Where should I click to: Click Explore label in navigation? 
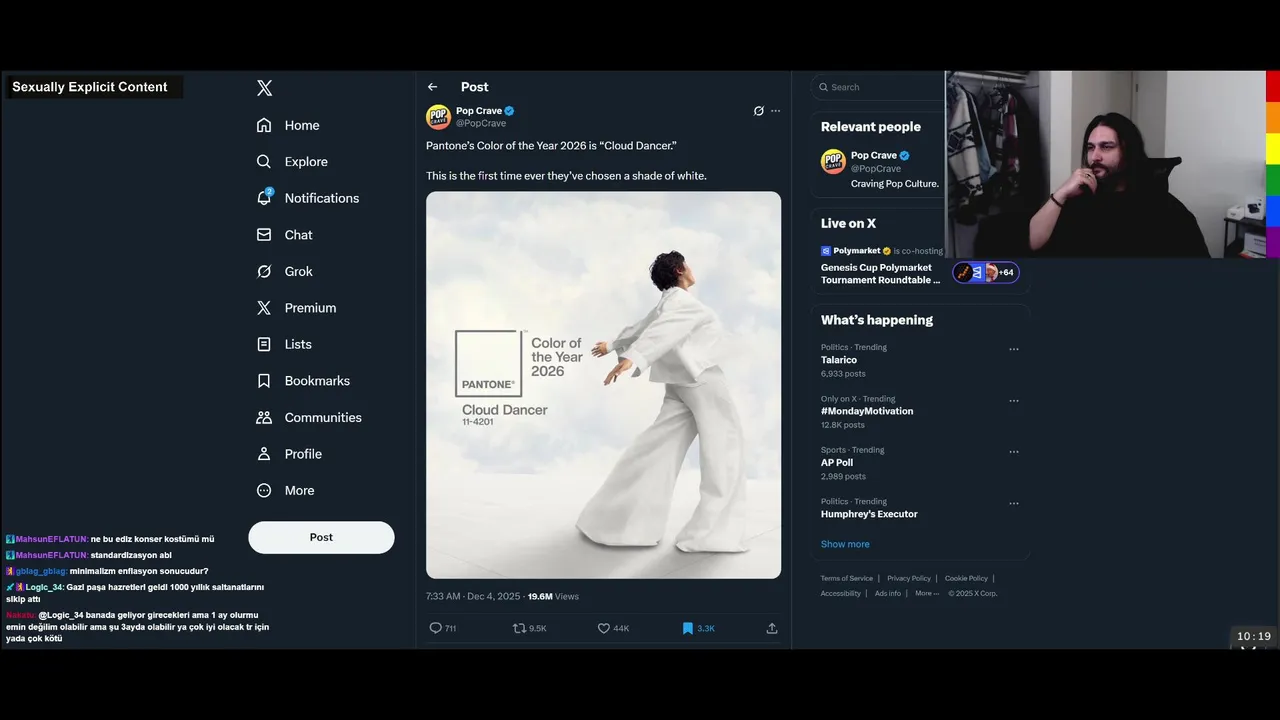click(306, 161)
